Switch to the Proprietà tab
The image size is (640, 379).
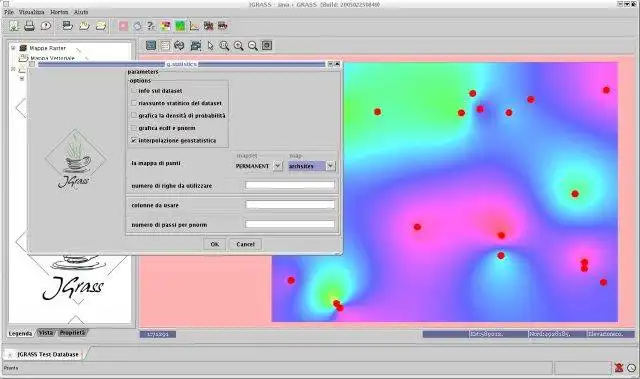coord(72,333)
